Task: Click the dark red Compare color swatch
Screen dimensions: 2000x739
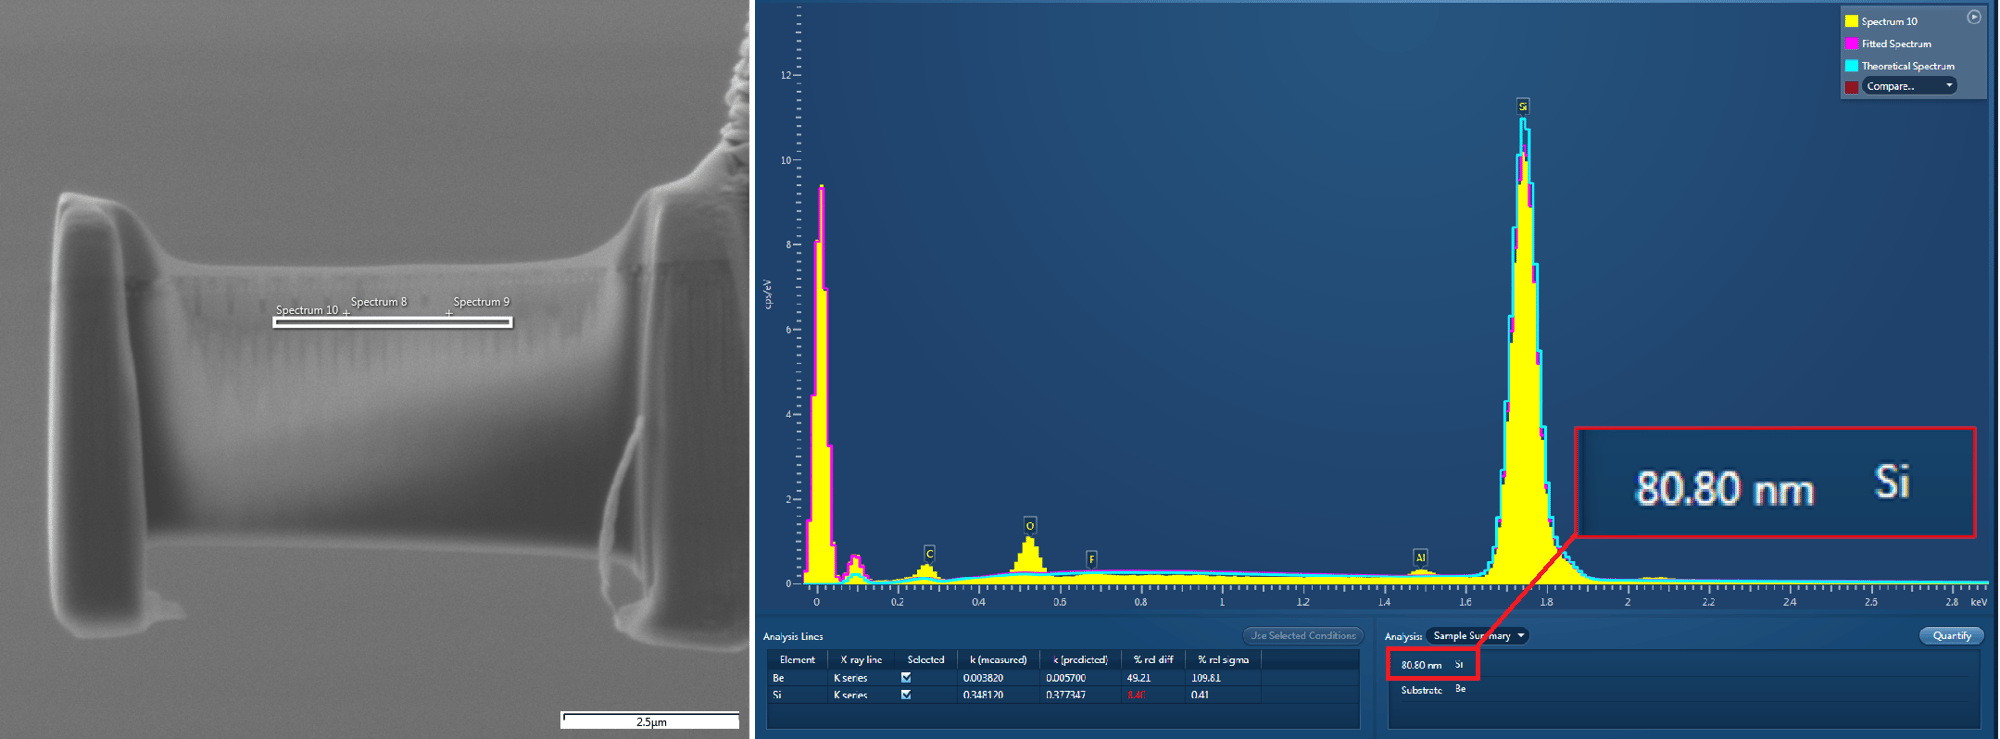Action: click(1851, 87)
